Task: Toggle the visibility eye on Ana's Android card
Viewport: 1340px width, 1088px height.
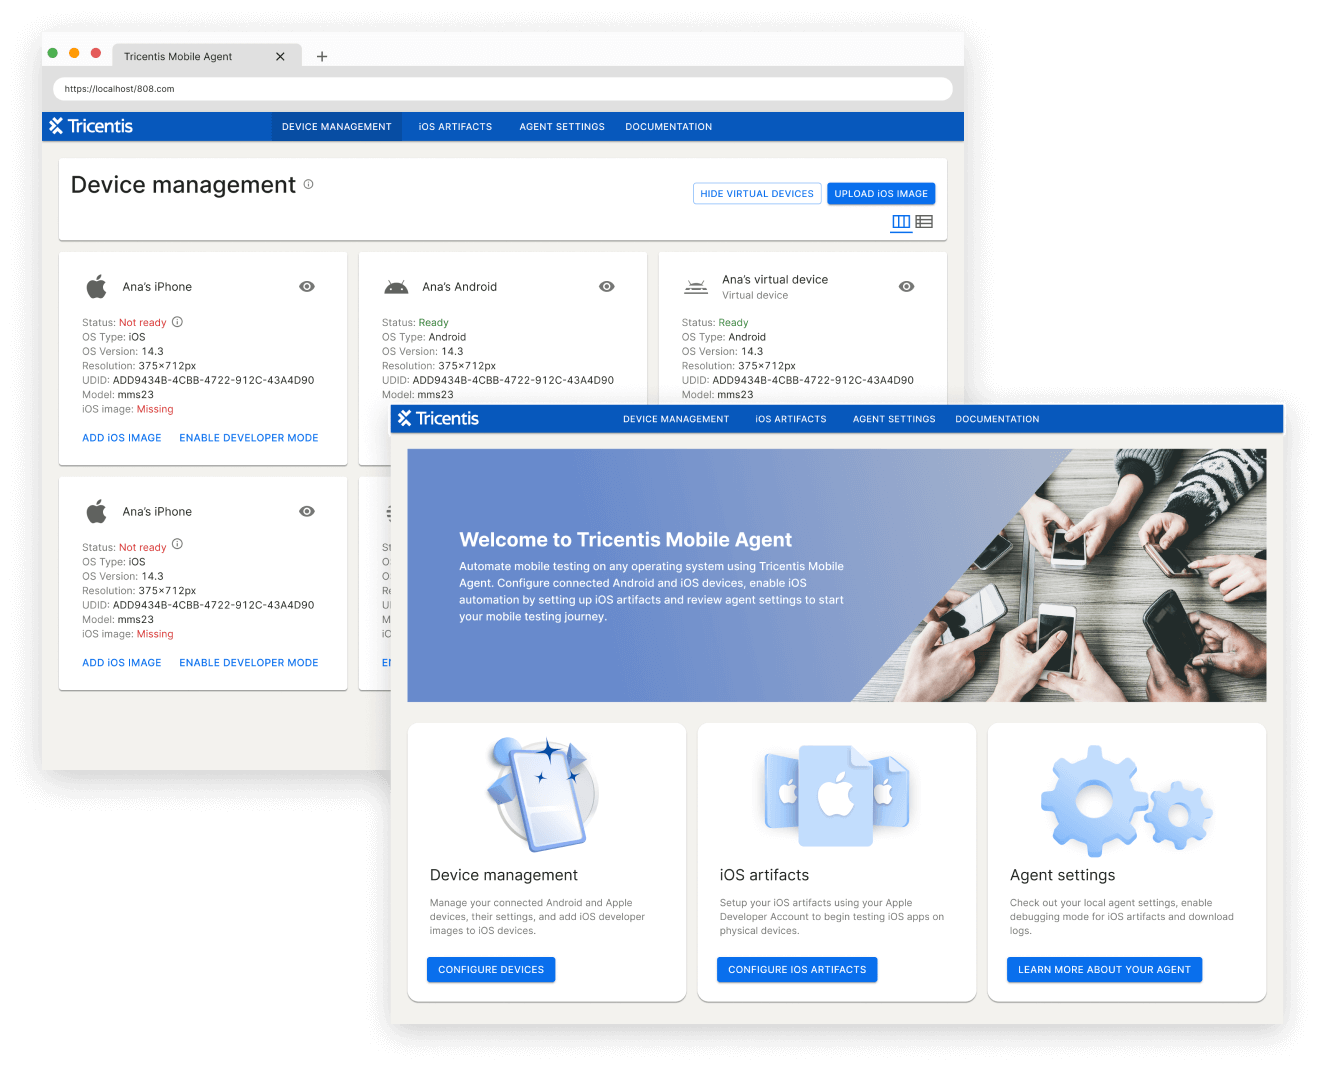Action: pyautogui.click(x=607, y=286)
